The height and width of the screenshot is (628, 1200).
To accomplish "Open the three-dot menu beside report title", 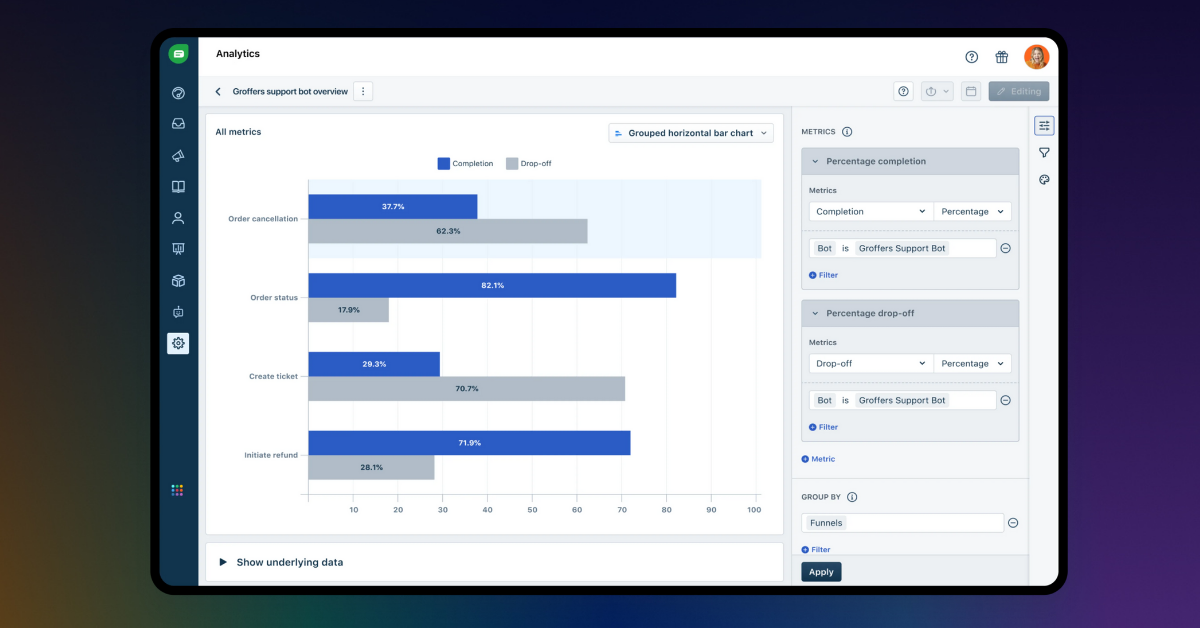I will tap(363, 91).
